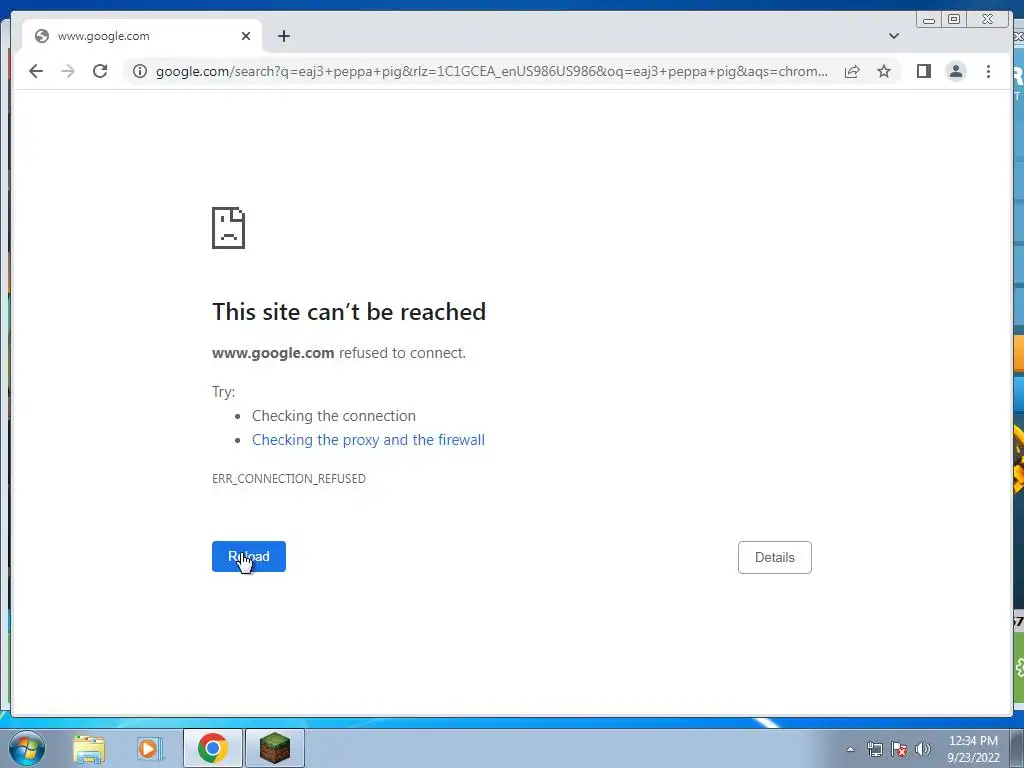Open Action Center flag icon
The height and width of the screenshot is (768, 1024).
pos(899,749)
